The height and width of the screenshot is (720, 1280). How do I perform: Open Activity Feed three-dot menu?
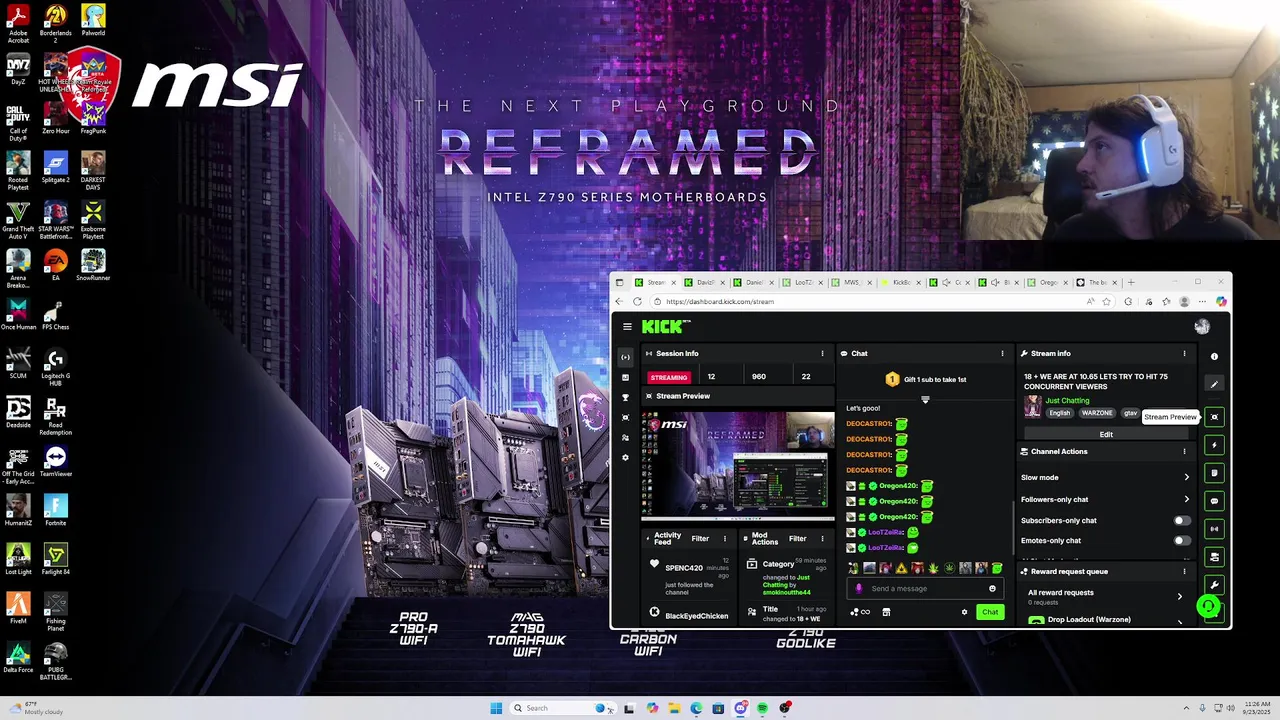pos(725,538)
